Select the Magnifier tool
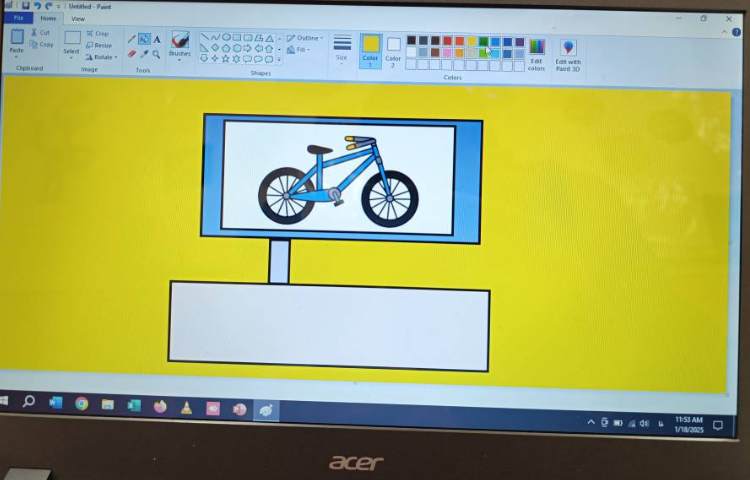 click(x=157, y=54)
